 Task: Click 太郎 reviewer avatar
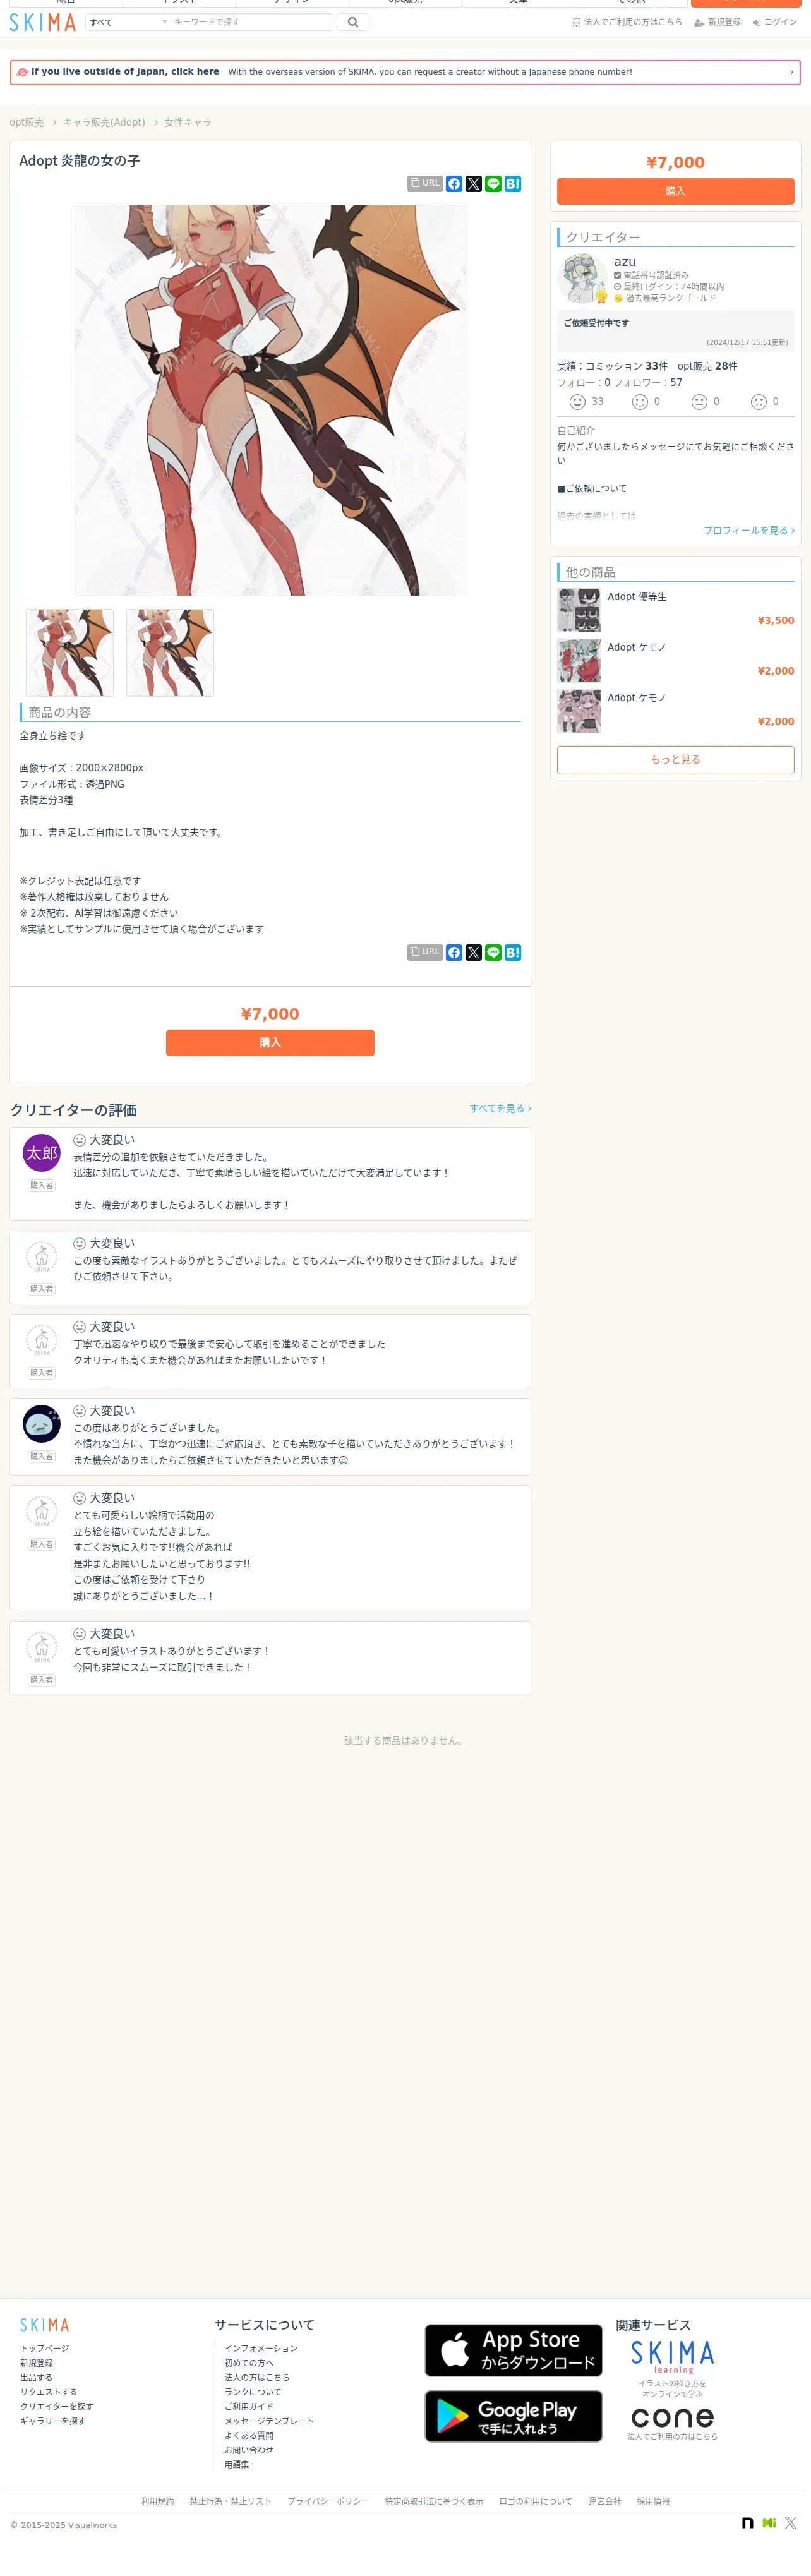(x=42, y=1153)
